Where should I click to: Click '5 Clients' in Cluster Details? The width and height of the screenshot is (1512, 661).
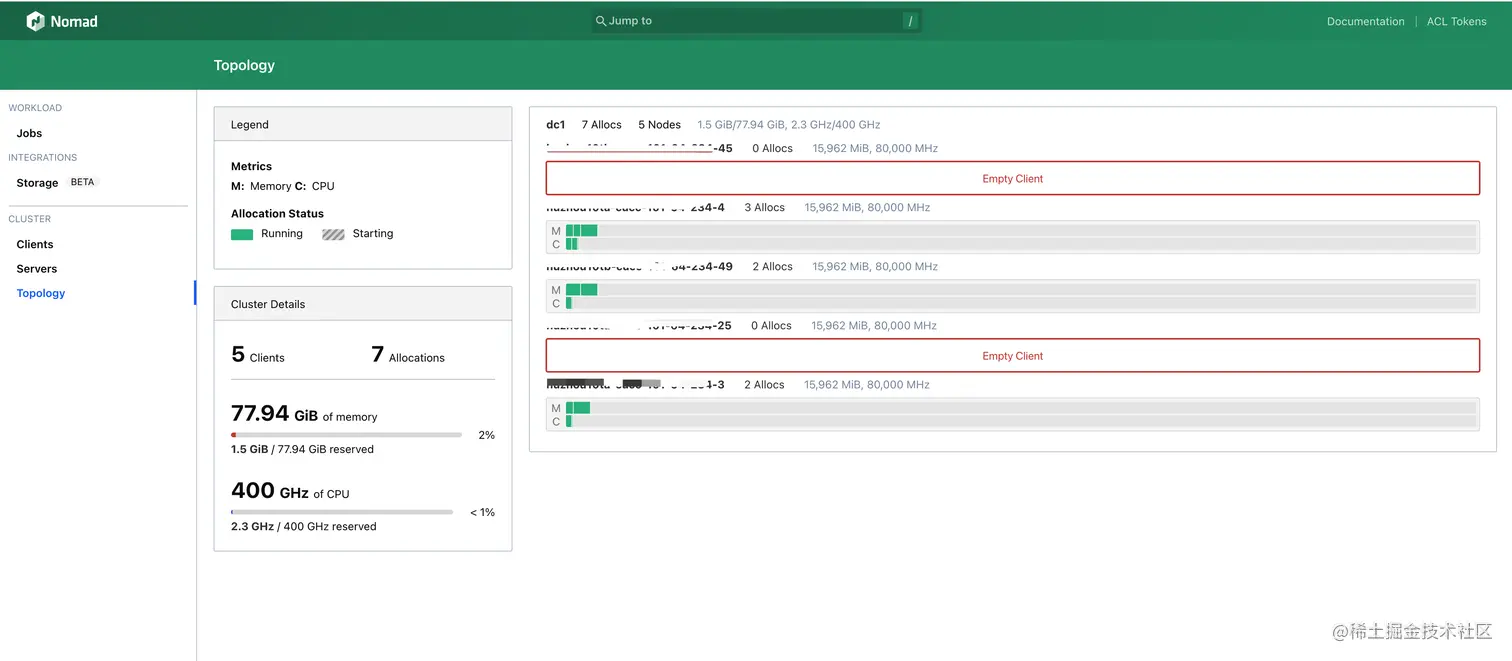pyautogui.click(x=258, y=355)
